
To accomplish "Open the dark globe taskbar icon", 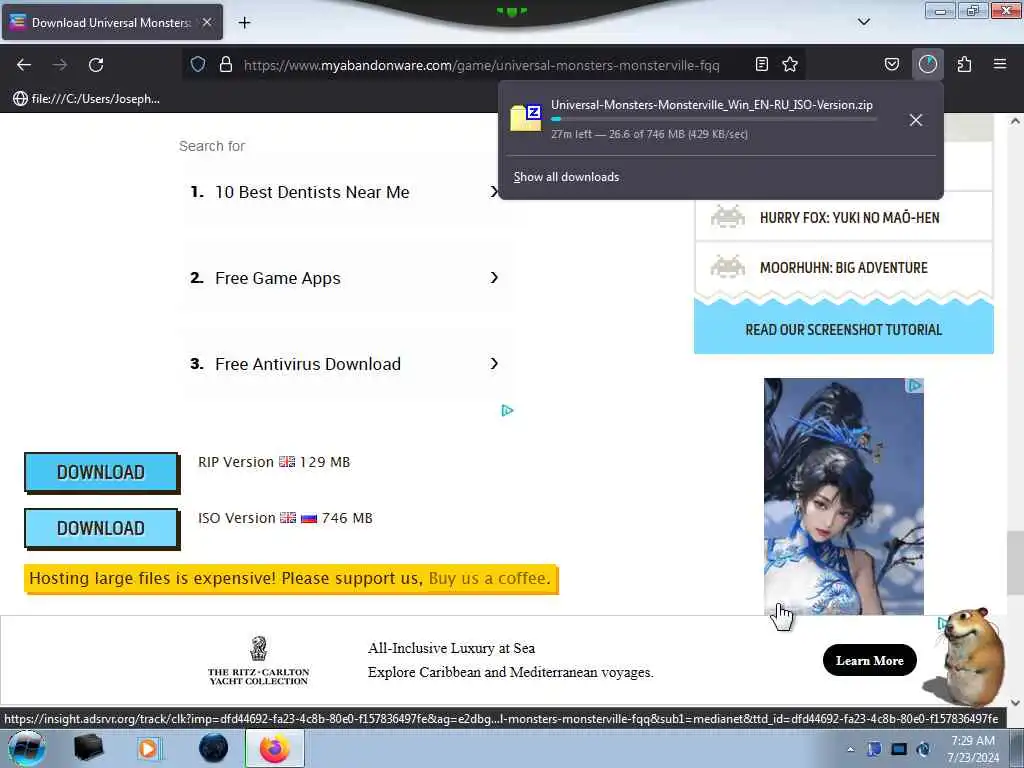I will pyautogui.click(x=214, y=748).
